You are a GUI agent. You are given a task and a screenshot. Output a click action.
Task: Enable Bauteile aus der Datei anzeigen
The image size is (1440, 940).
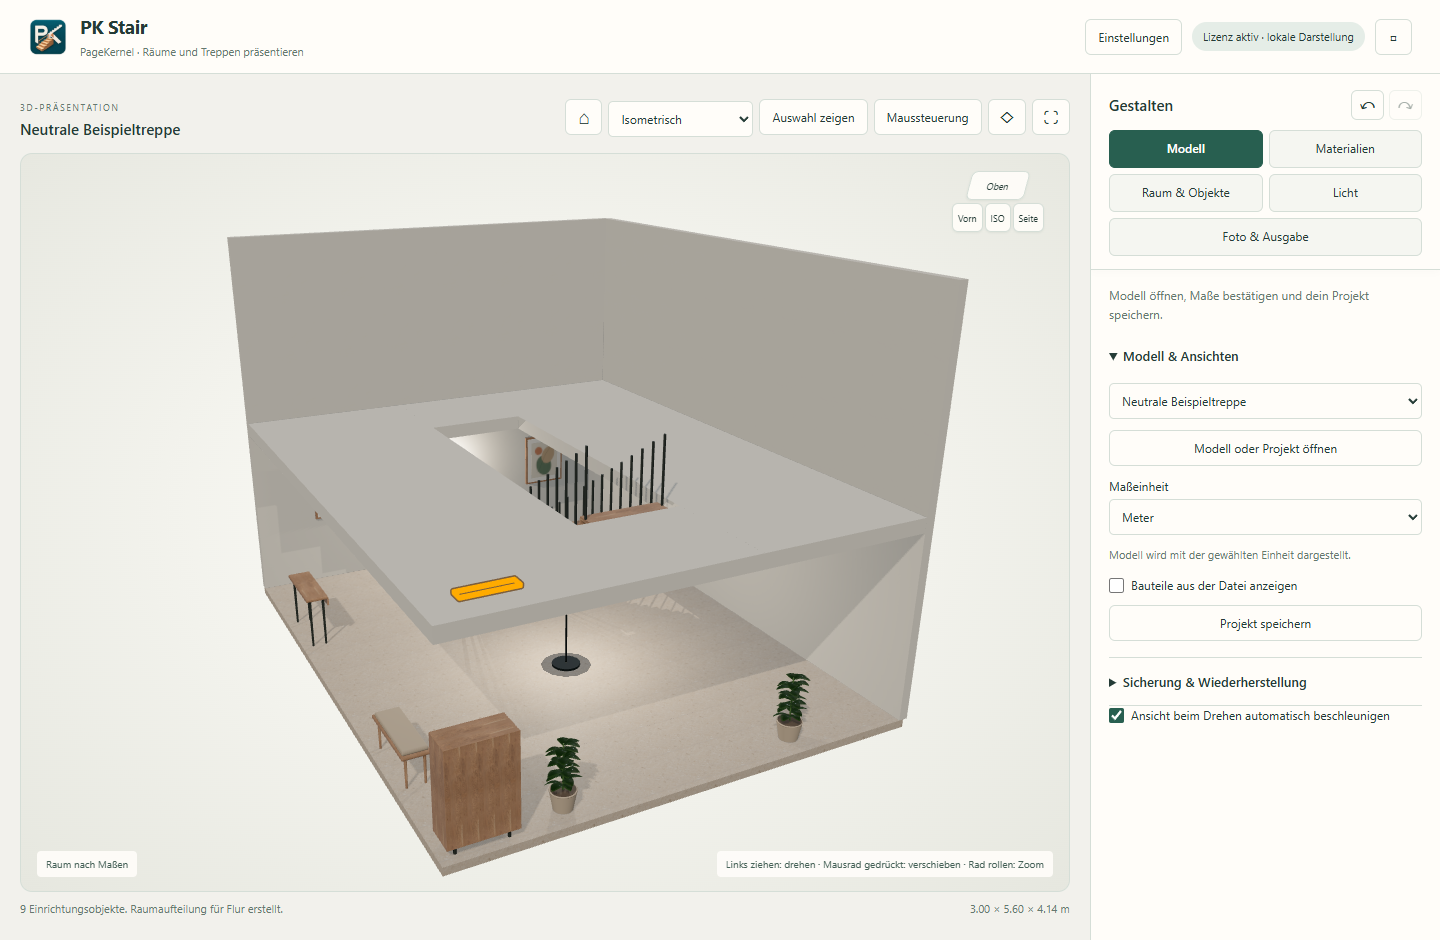(1117, 586)
